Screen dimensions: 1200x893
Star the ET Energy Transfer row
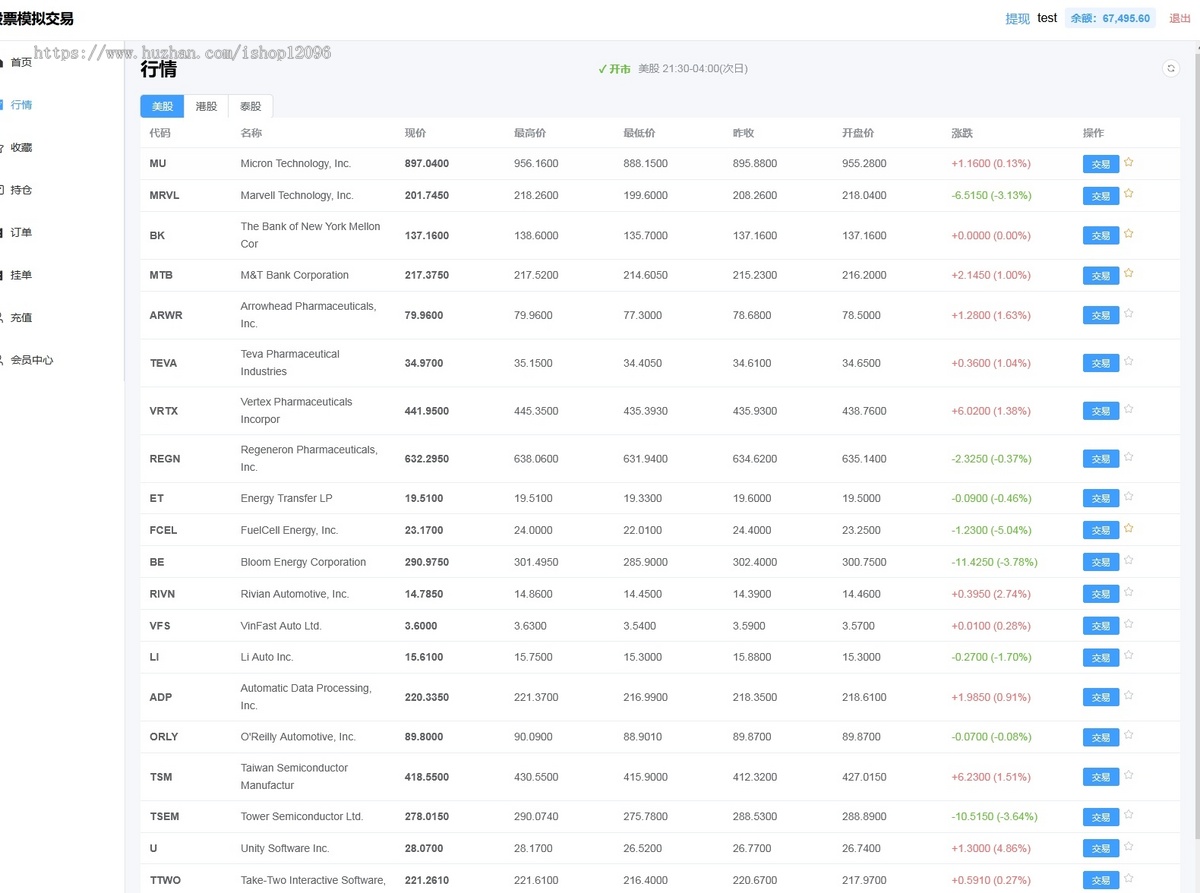(x=1128, y=497)
